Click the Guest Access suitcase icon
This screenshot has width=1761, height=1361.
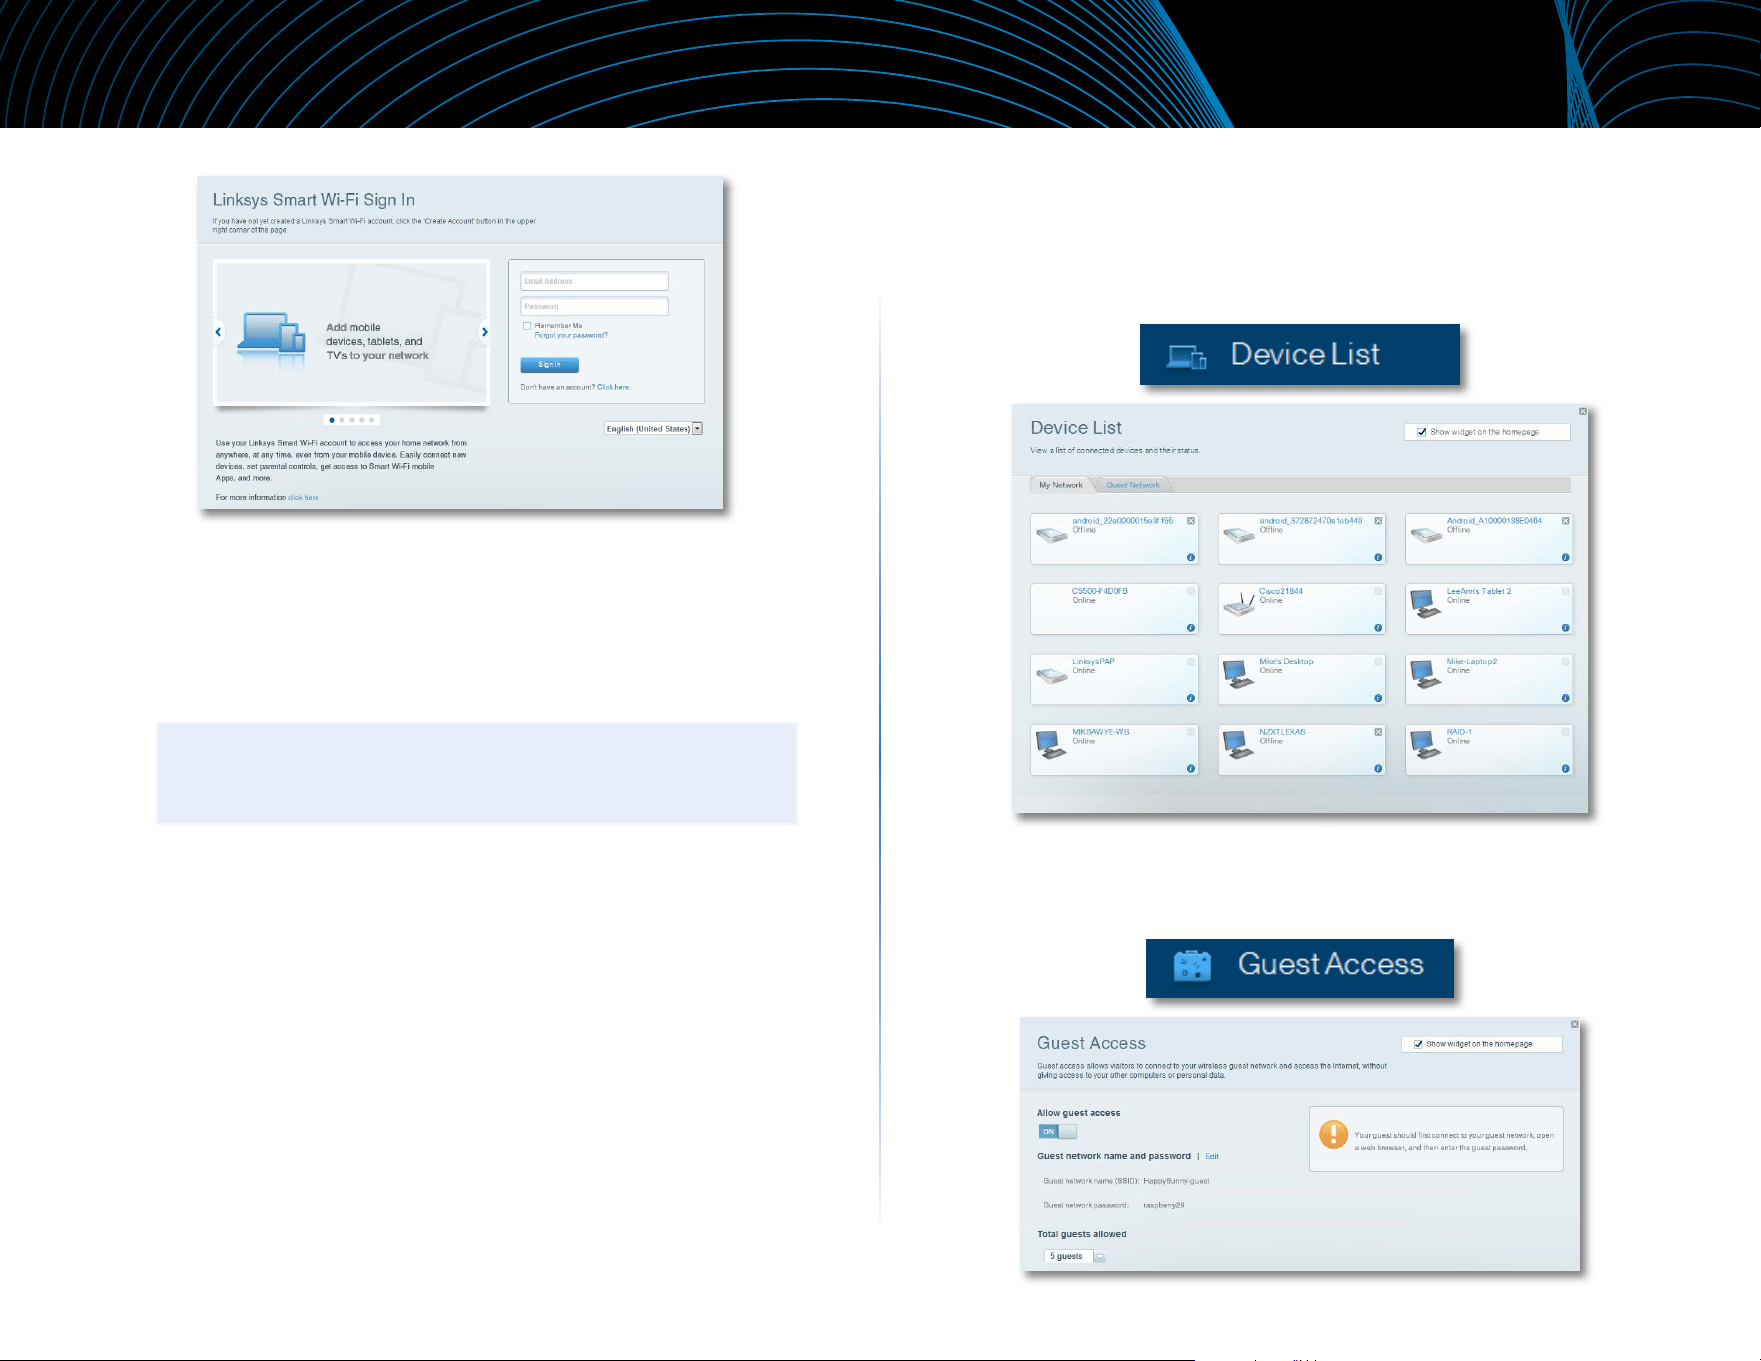[x=1192, y=965]
